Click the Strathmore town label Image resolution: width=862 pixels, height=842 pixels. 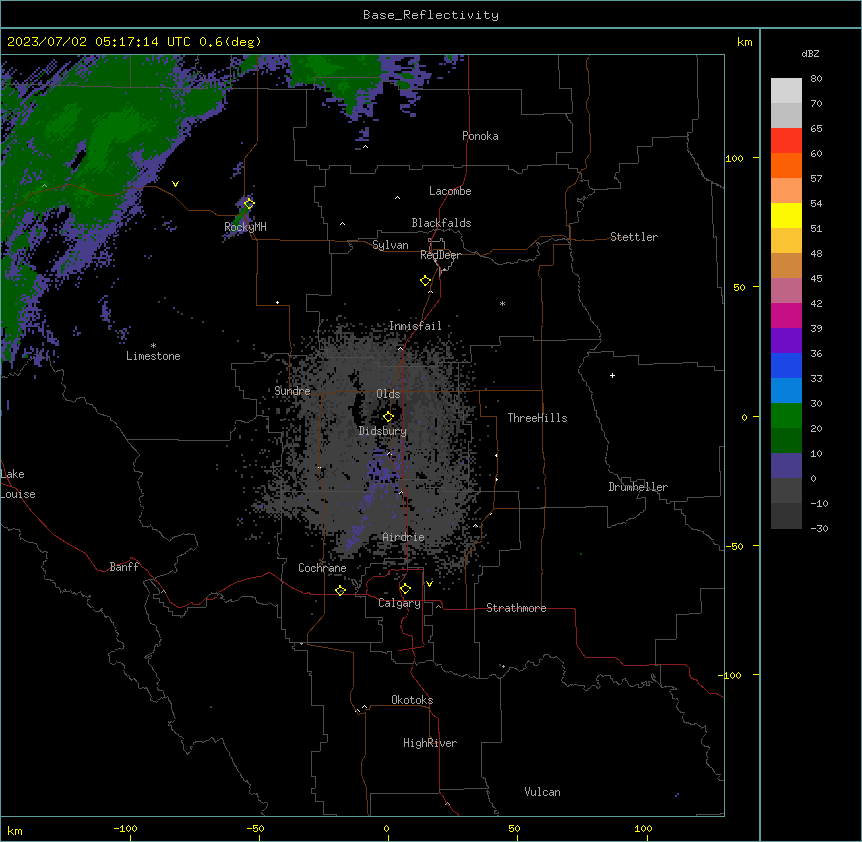click(x=516, y=608)
